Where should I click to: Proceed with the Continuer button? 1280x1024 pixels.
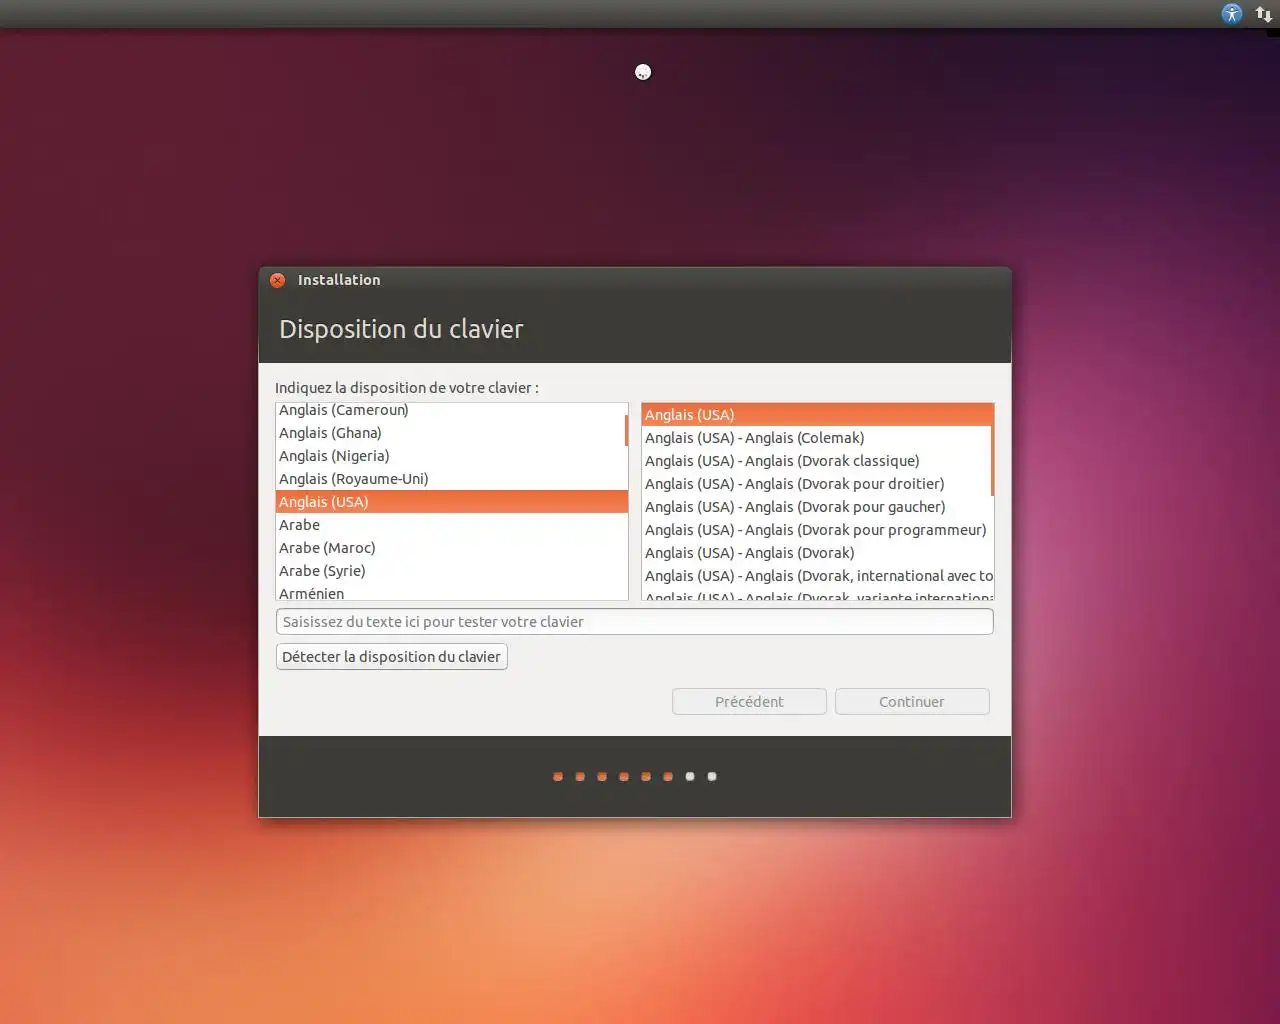point(912,702)
